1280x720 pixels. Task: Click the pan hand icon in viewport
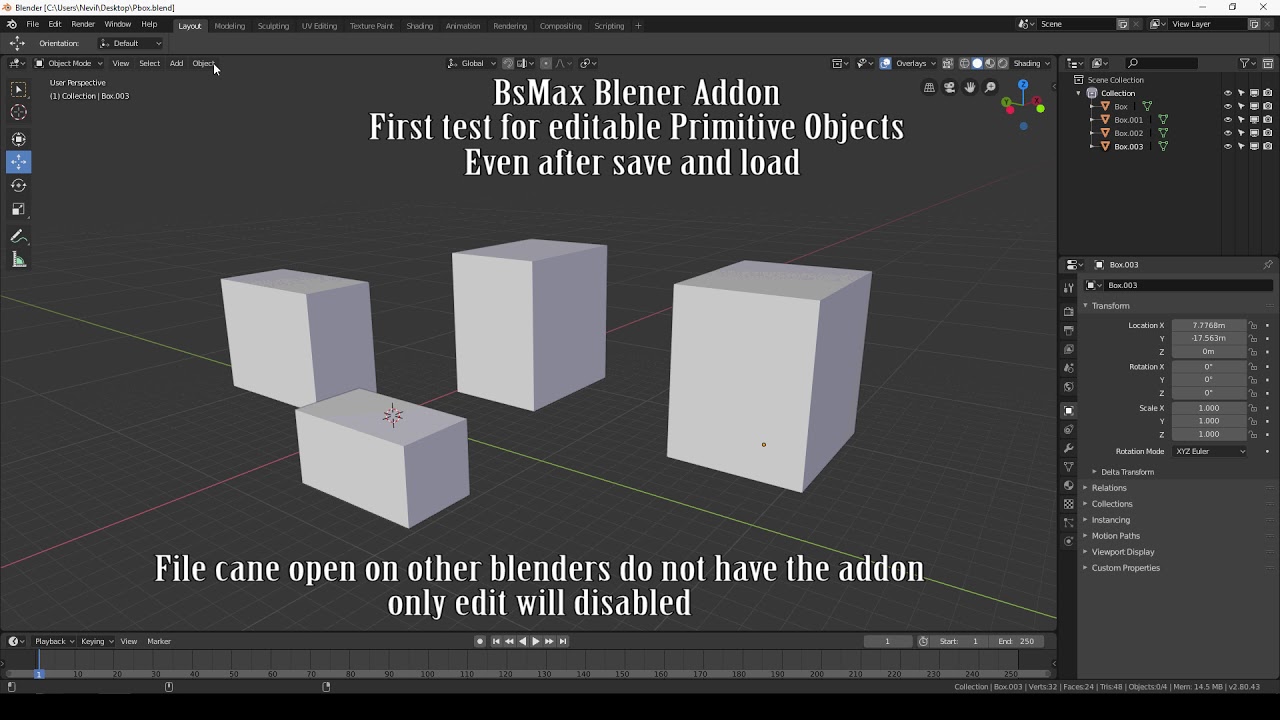pyautogui.click(x=970, y=88)
